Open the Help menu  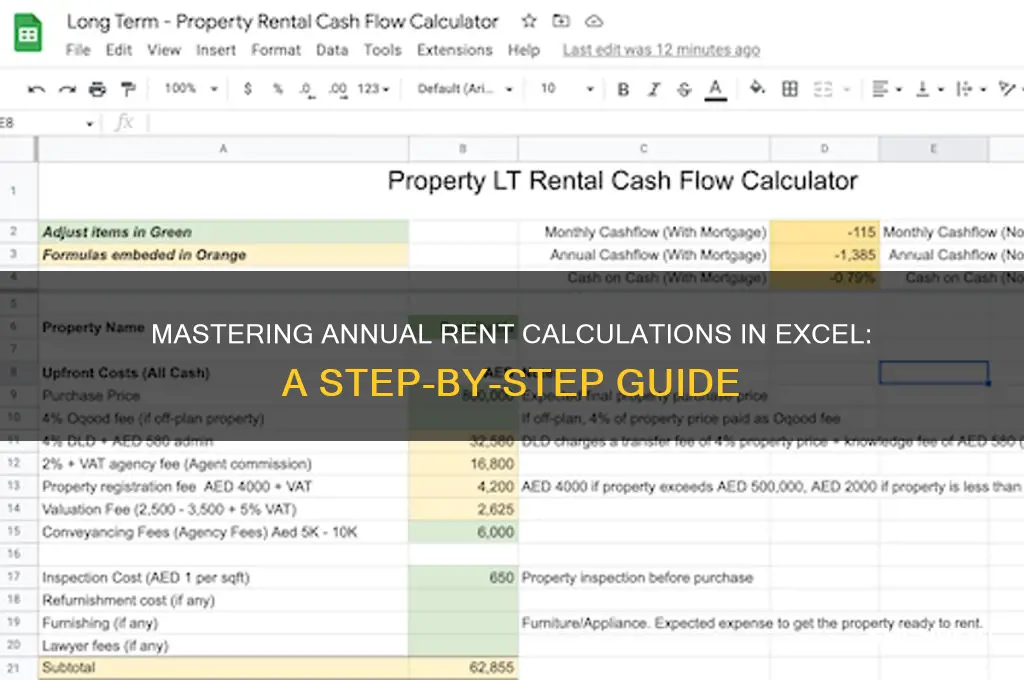(524, 50)
